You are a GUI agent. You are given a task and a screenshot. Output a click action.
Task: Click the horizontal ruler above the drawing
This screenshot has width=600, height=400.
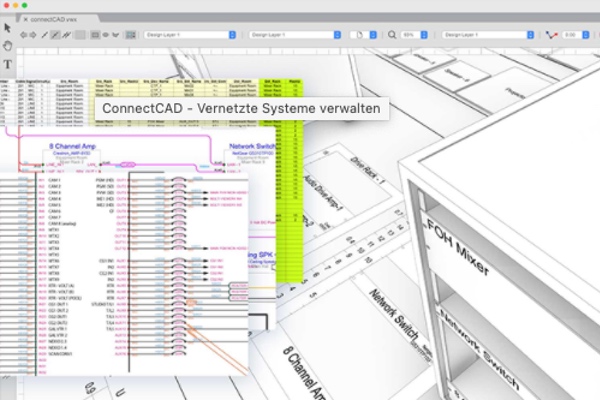tap(306, 51)
